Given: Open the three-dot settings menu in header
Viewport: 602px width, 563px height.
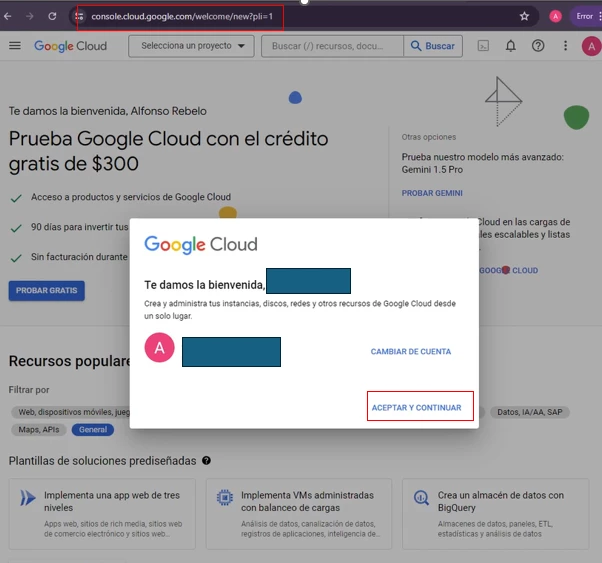Looking at the screenshot, I should [565, 46].
